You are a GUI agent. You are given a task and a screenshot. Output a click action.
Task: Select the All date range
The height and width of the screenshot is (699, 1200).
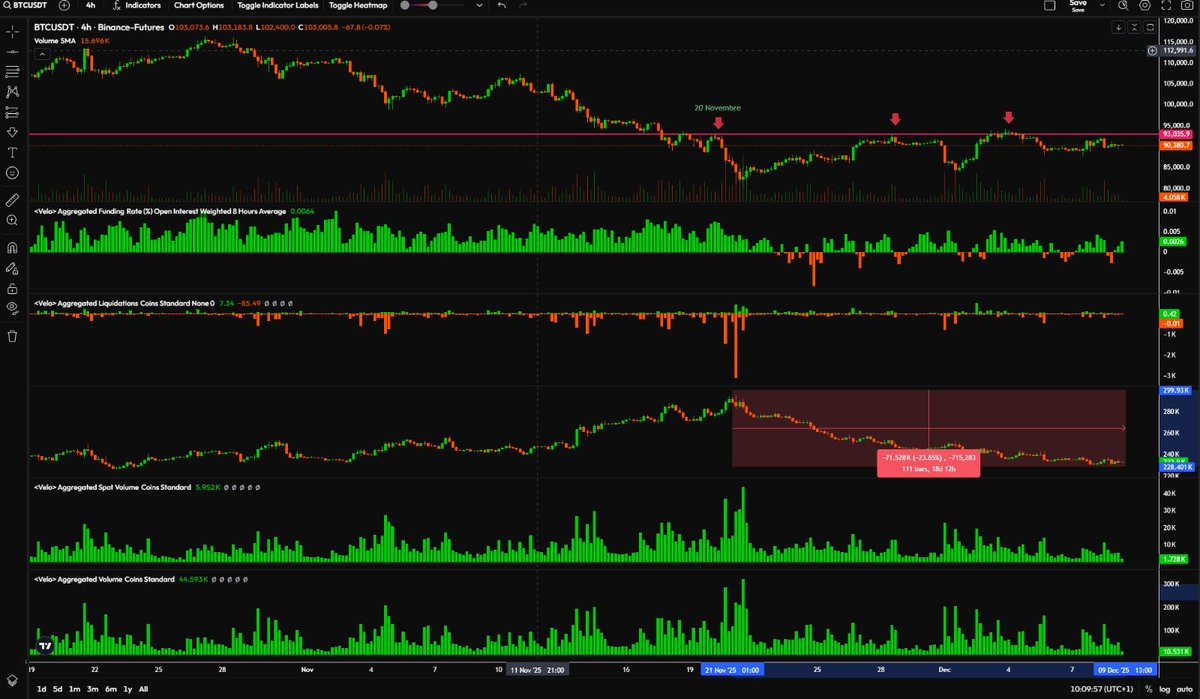(x=143, y=689)
